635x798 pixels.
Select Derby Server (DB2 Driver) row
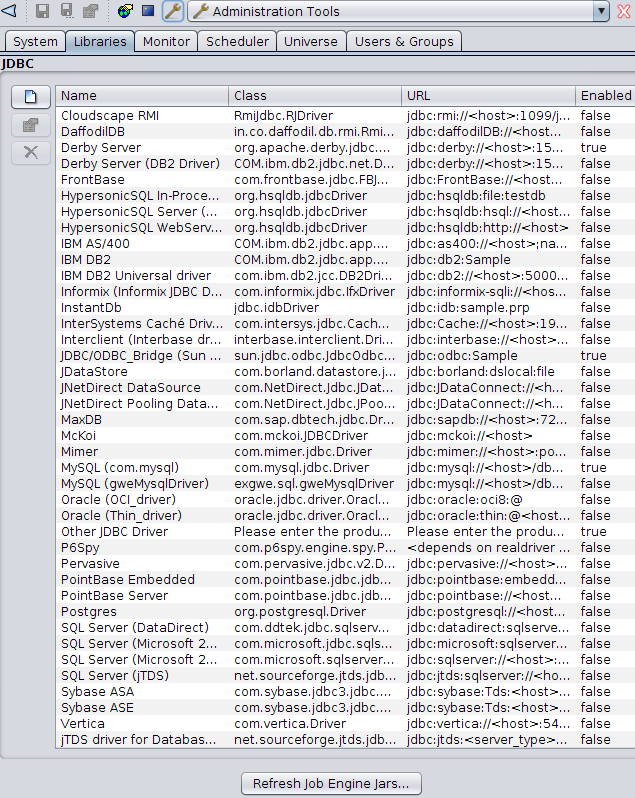345,163
